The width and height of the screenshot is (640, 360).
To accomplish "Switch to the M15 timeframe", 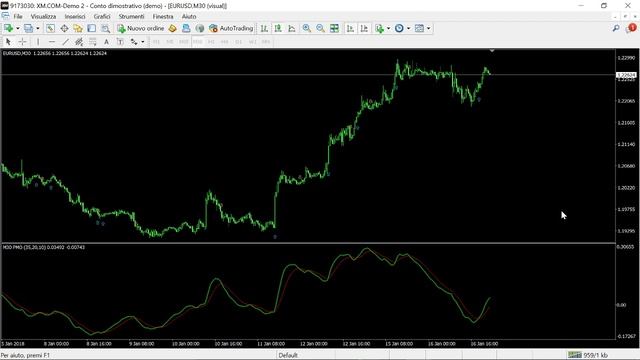I will pyautogui.click(x=183, y=42).
